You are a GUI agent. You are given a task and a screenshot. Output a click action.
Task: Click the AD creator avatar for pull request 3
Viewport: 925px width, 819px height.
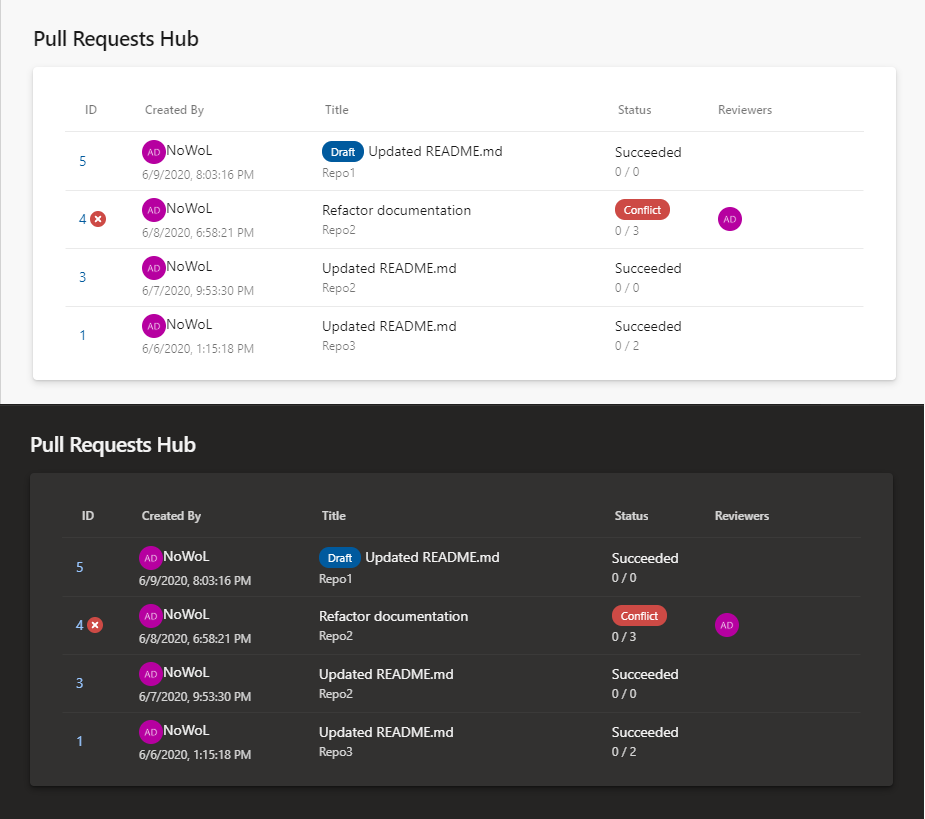(153, 267)
